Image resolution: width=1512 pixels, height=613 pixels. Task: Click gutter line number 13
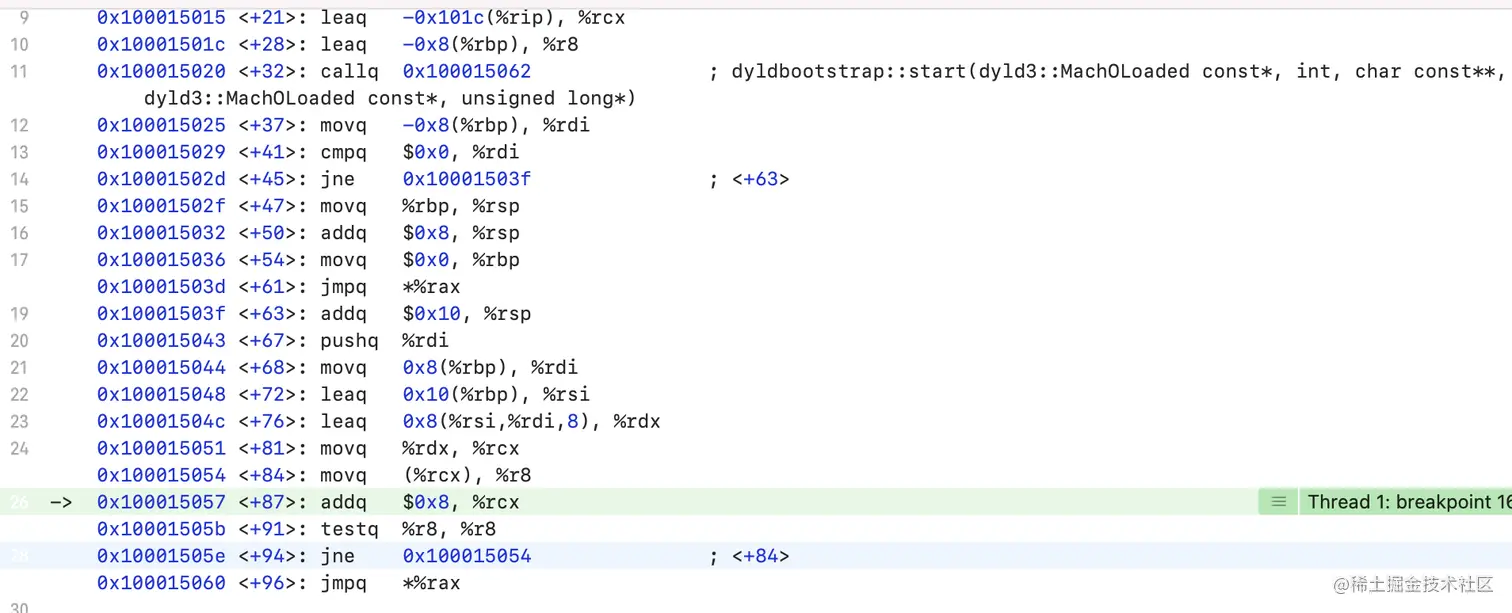[19, 153]
